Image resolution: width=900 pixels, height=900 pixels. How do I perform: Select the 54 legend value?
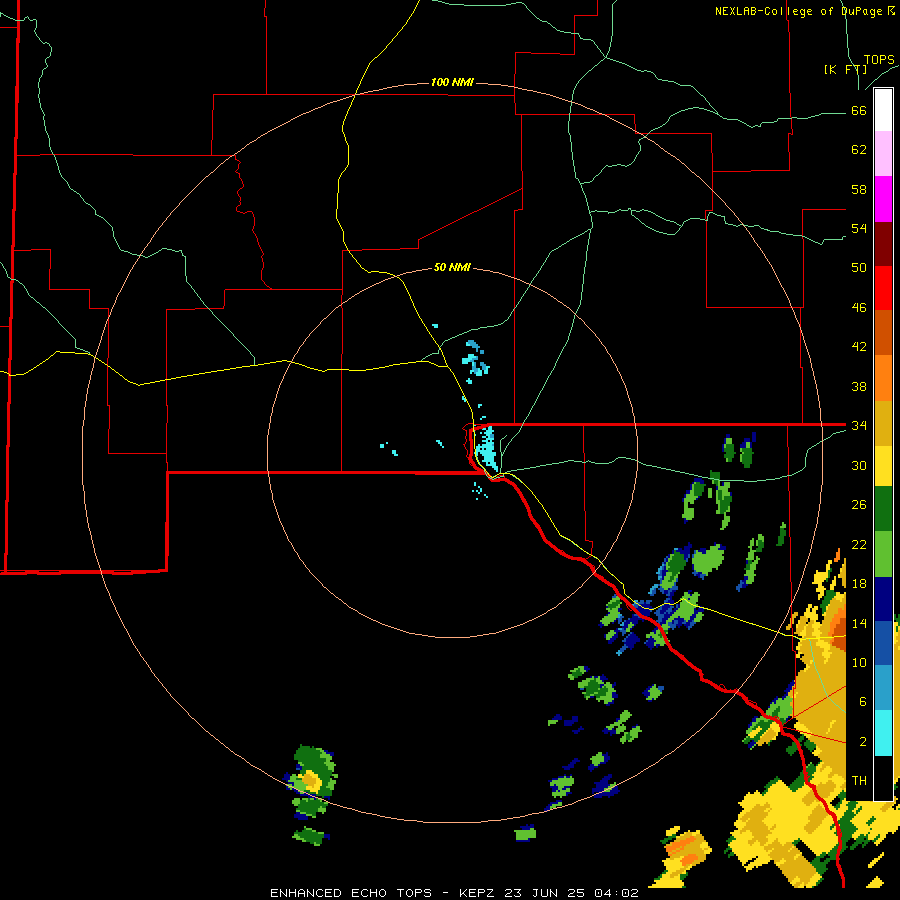(x=859, y=228)
